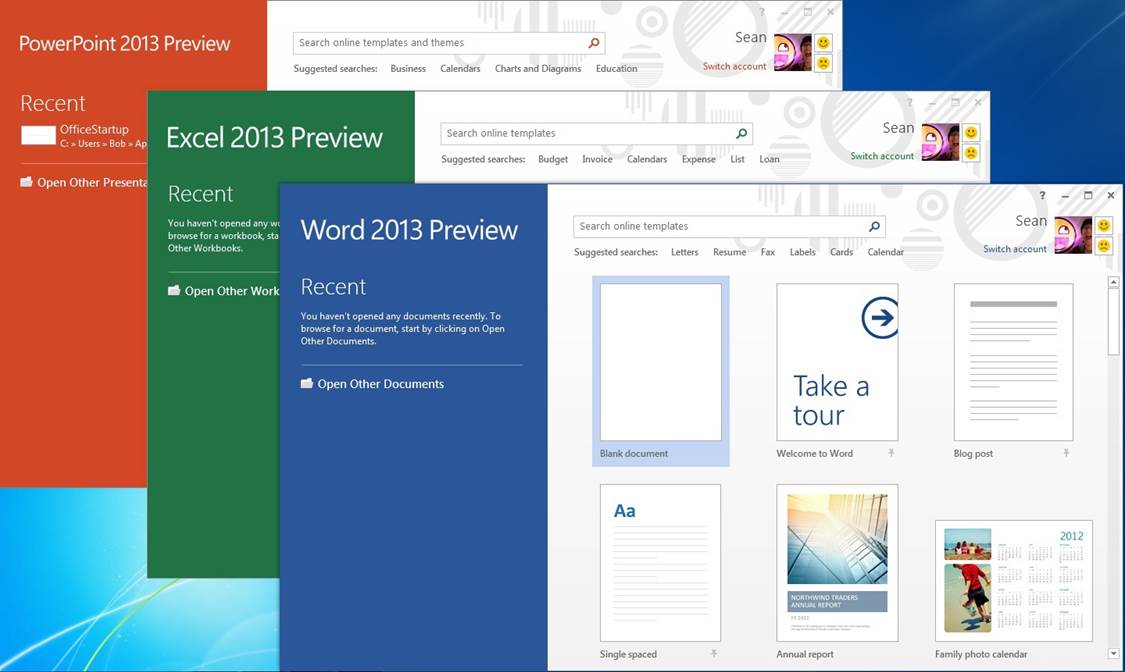The height and width of the screenshot is (672, 1125).
Task: Click the Help question mark in Word window
Action: pos(1042,196)
